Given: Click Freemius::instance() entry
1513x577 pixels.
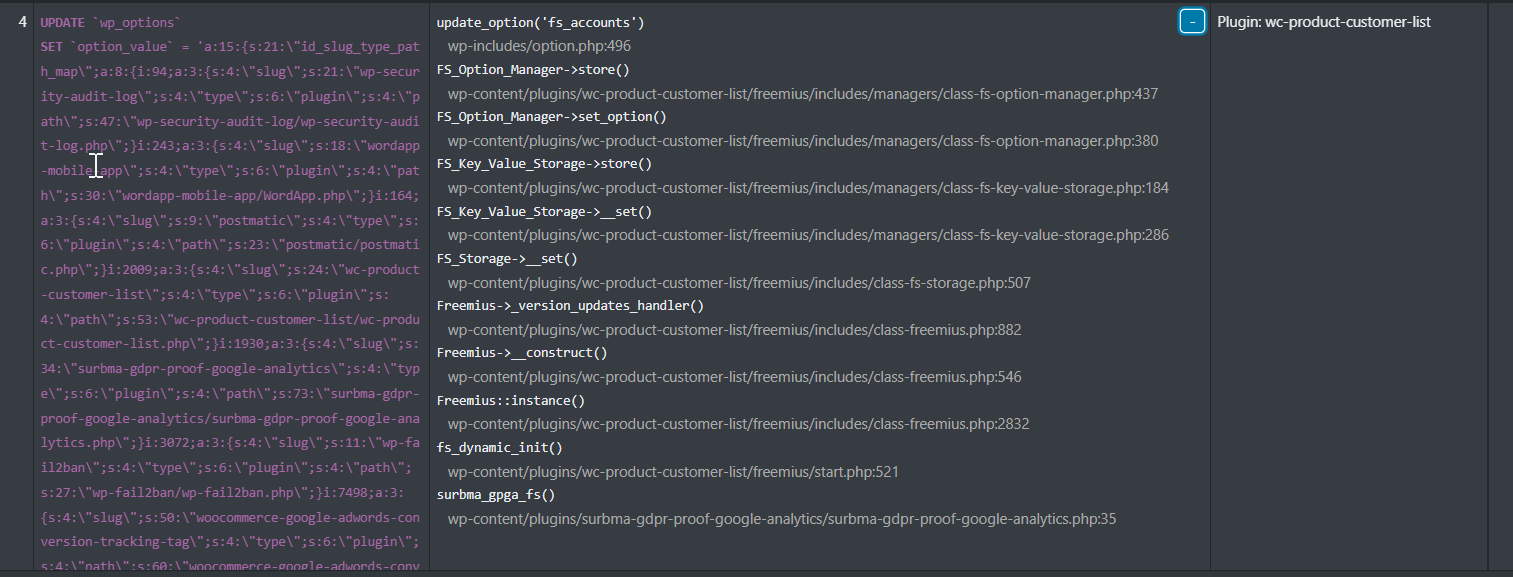Looking at the screenshot, I should [511, 400].
